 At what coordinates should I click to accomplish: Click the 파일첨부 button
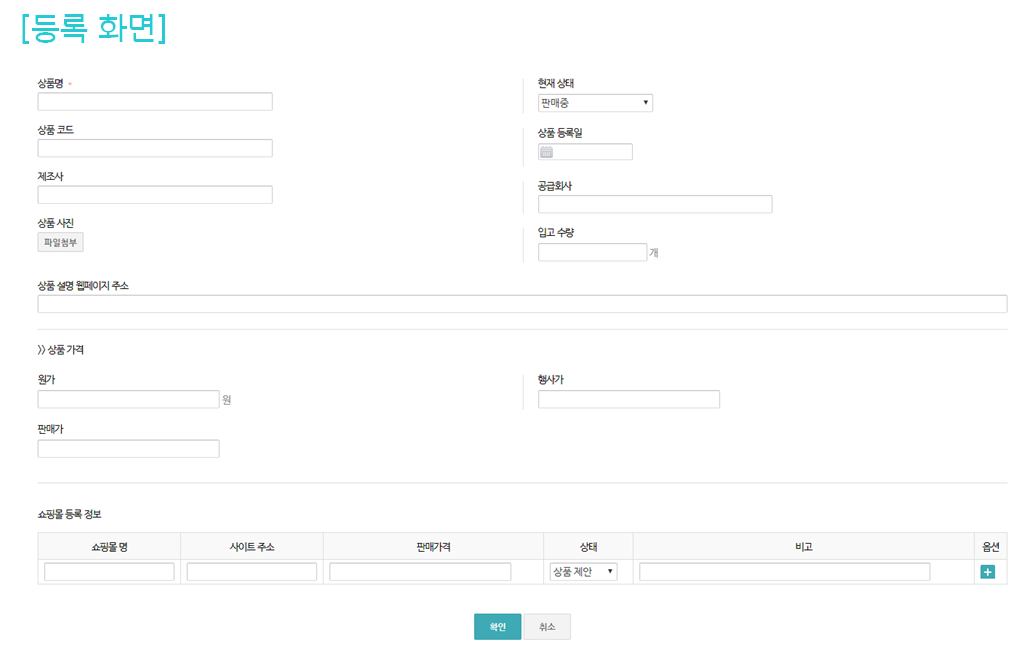[61, 242]
